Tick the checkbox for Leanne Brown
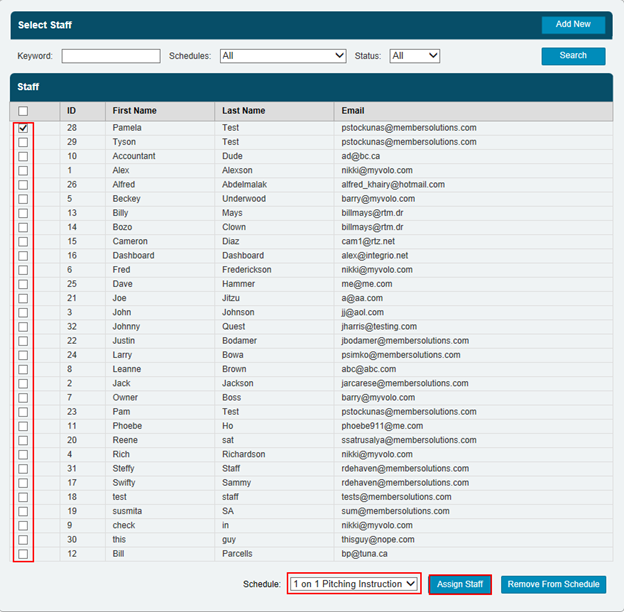 pyautogui.click(x=23, y=369)
